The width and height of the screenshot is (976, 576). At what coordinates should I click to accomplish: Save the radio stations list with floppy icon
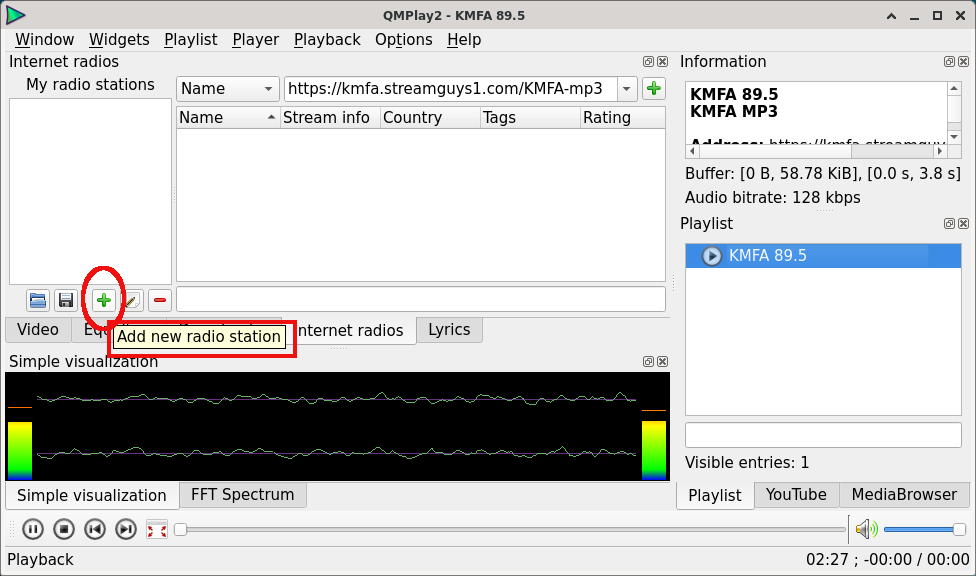coord(66,300)
